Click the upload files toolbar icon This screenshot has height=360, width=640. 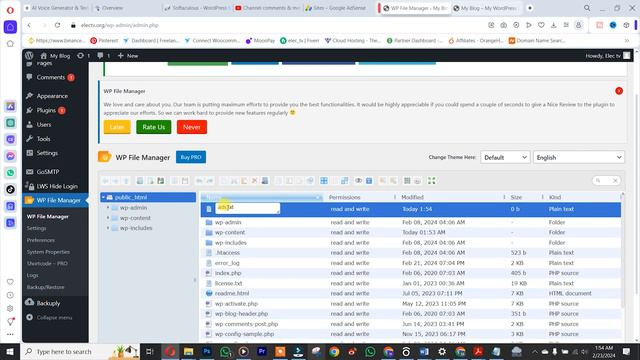160,180
